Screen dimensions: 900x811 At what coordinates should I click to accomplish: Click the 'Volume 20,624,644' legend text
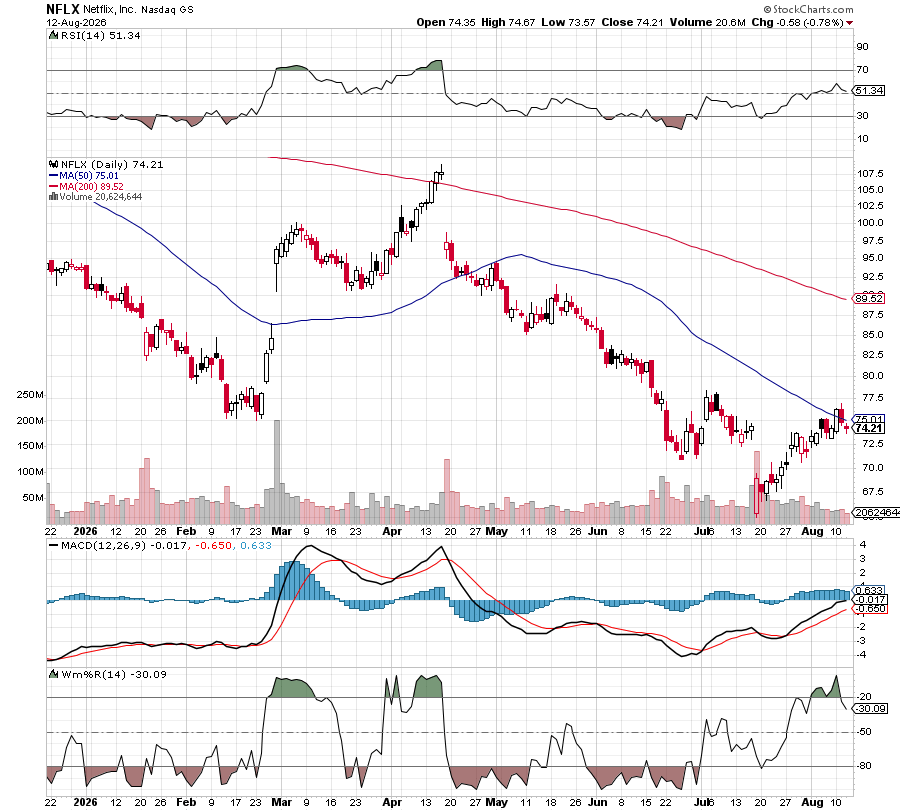coord(100,196)
